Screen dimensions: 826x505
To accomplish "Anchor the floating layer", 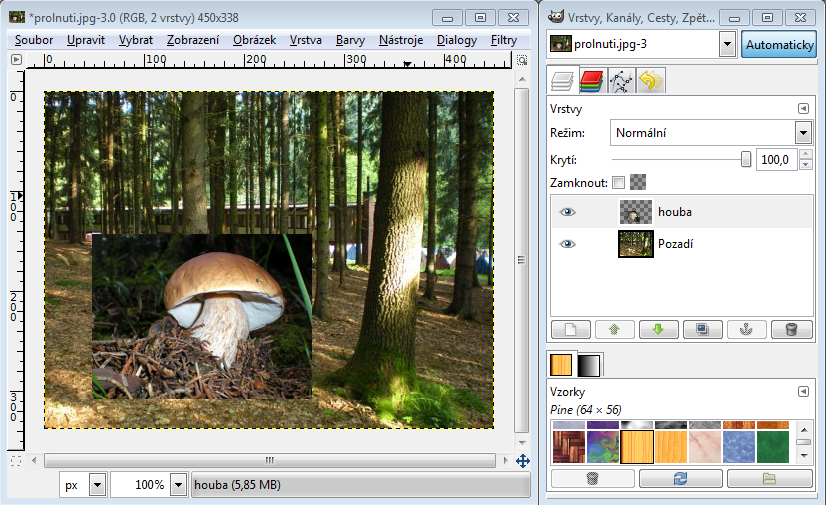I will pyautogui.click(x=746, y=330).
